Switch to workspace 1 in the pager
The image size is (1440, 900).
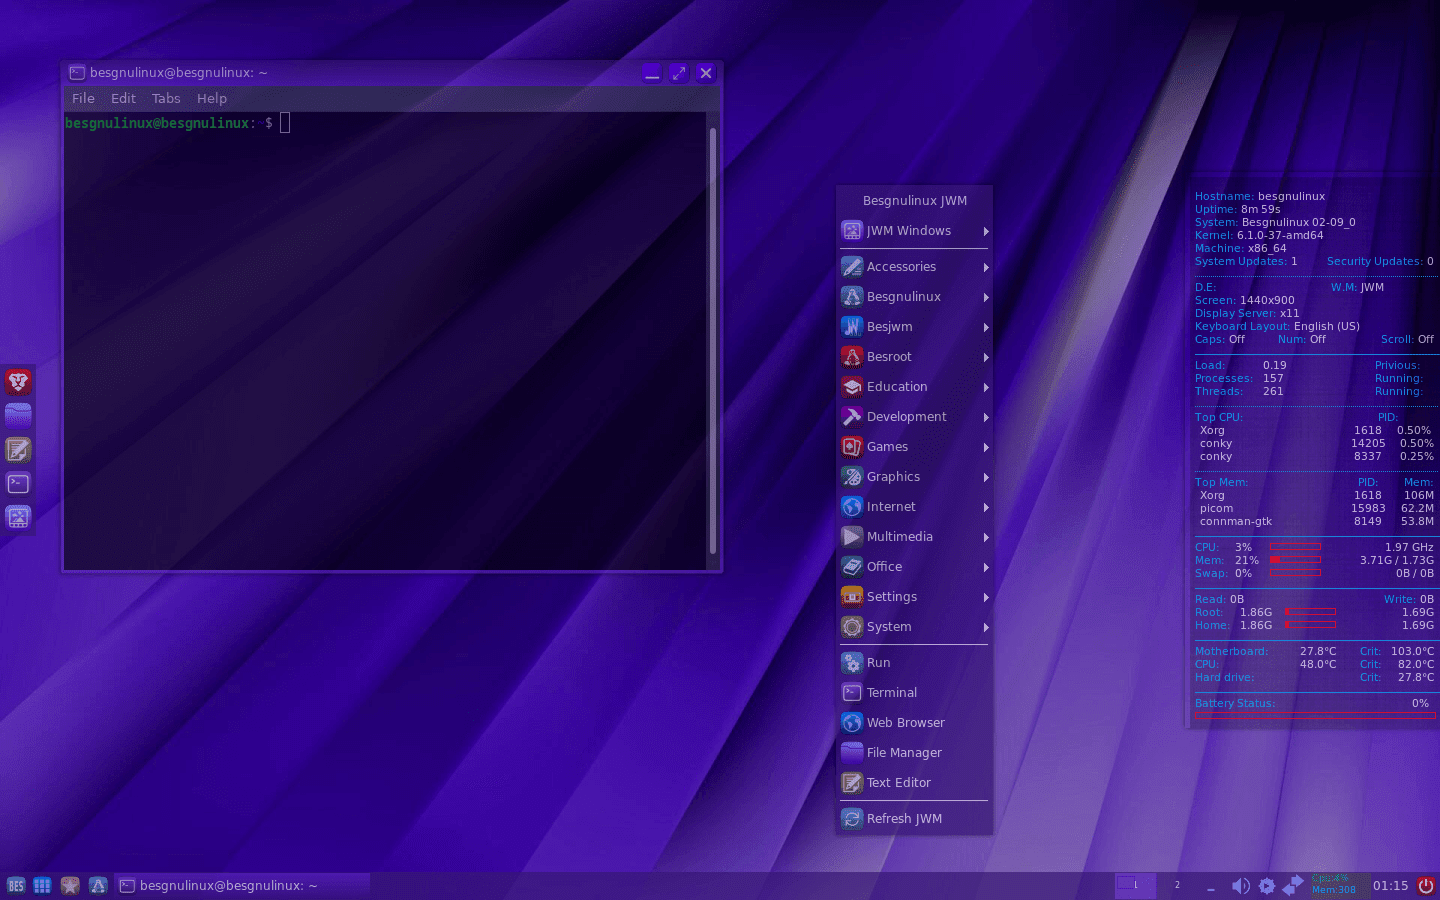(x=1136, y=885)
